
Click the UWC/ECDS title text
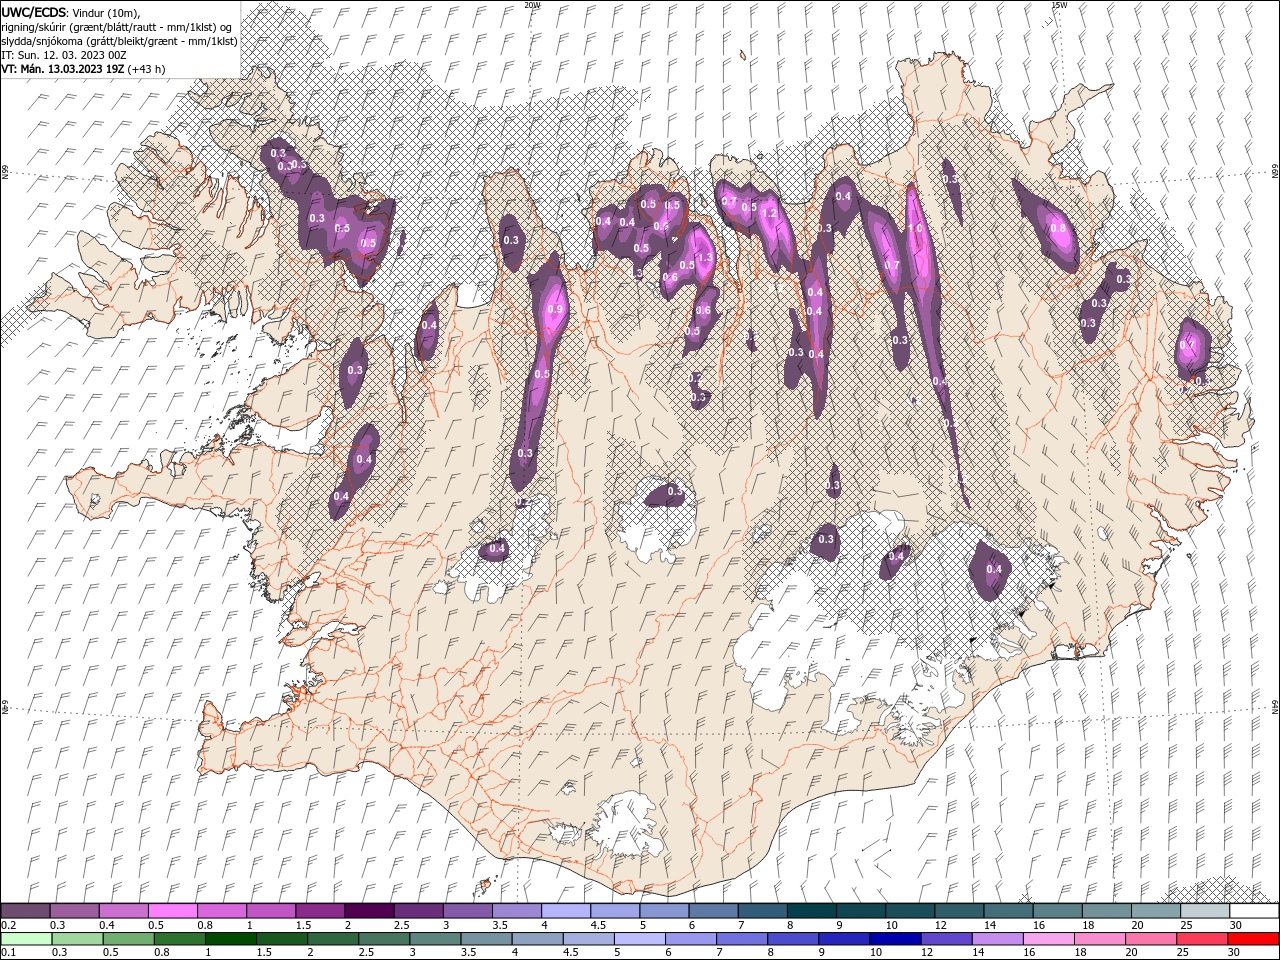35,11
